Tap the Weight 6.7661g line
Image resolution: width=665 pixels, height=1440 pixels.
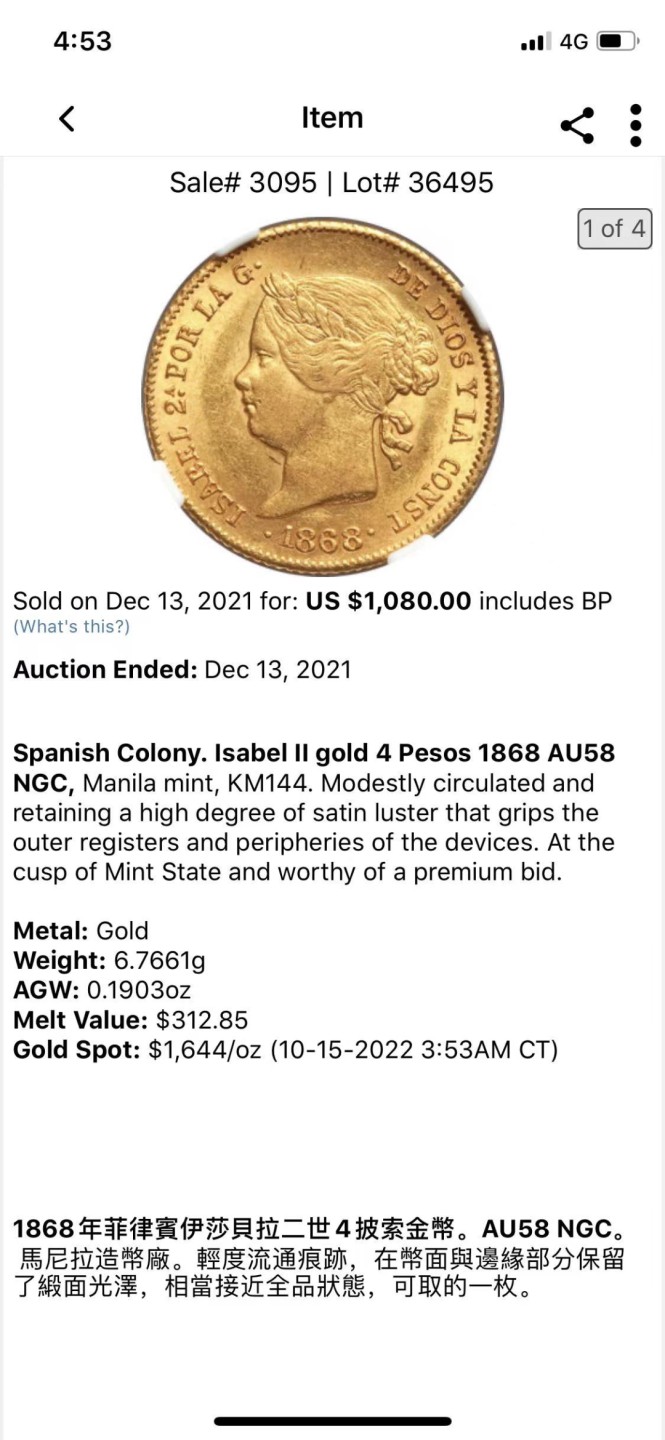(109, 961)
